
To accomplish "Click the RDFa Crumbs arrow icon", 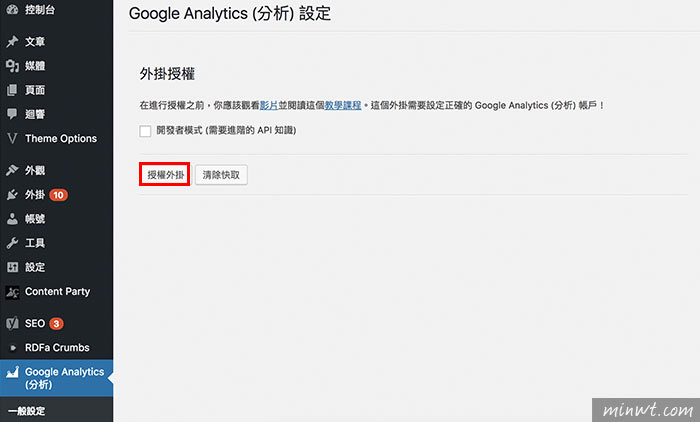I will coord(12,347).
